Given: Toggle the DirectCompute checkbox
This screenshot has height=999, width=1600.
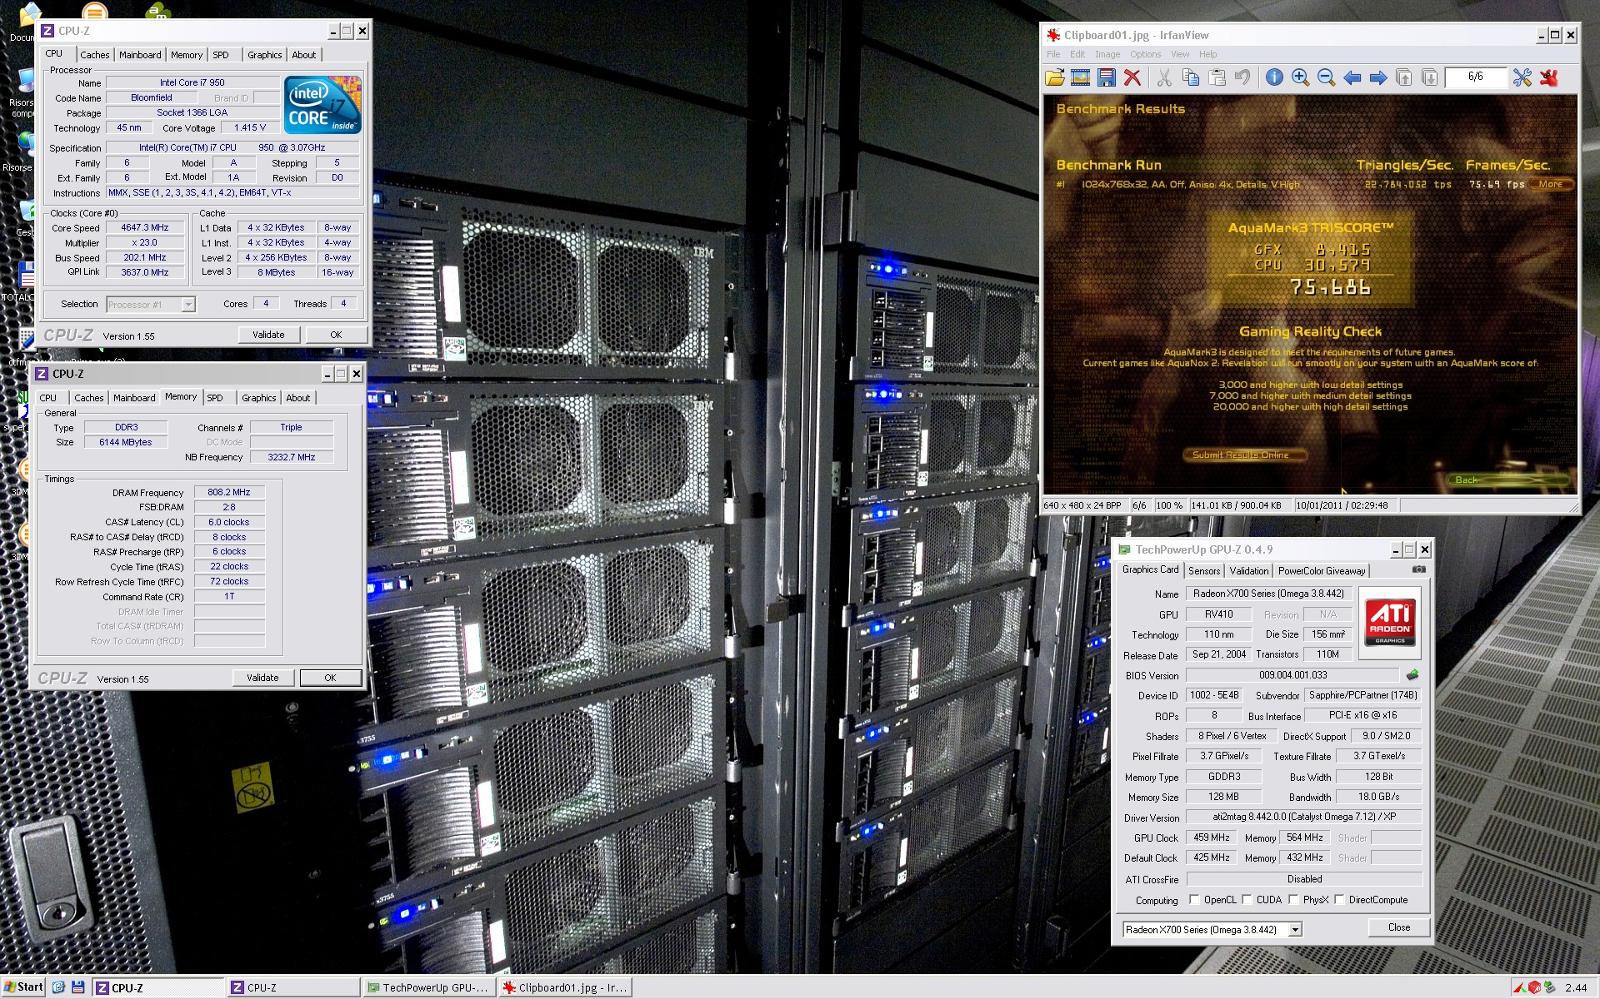Looking at the screenshot, I should (x=1339, y=900).
